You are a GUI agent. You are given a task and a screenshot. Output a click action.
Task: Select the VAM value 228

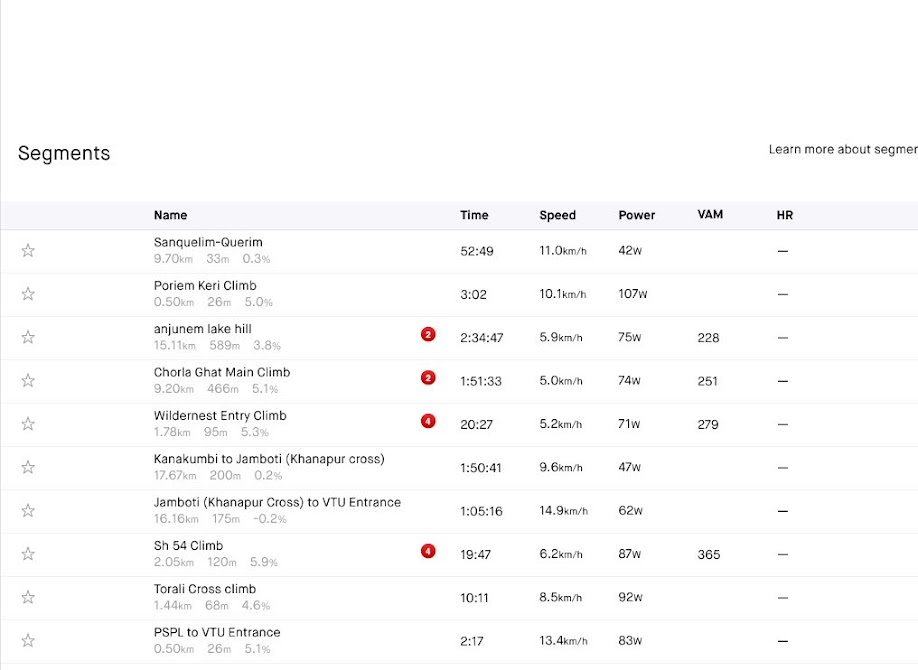708,338
